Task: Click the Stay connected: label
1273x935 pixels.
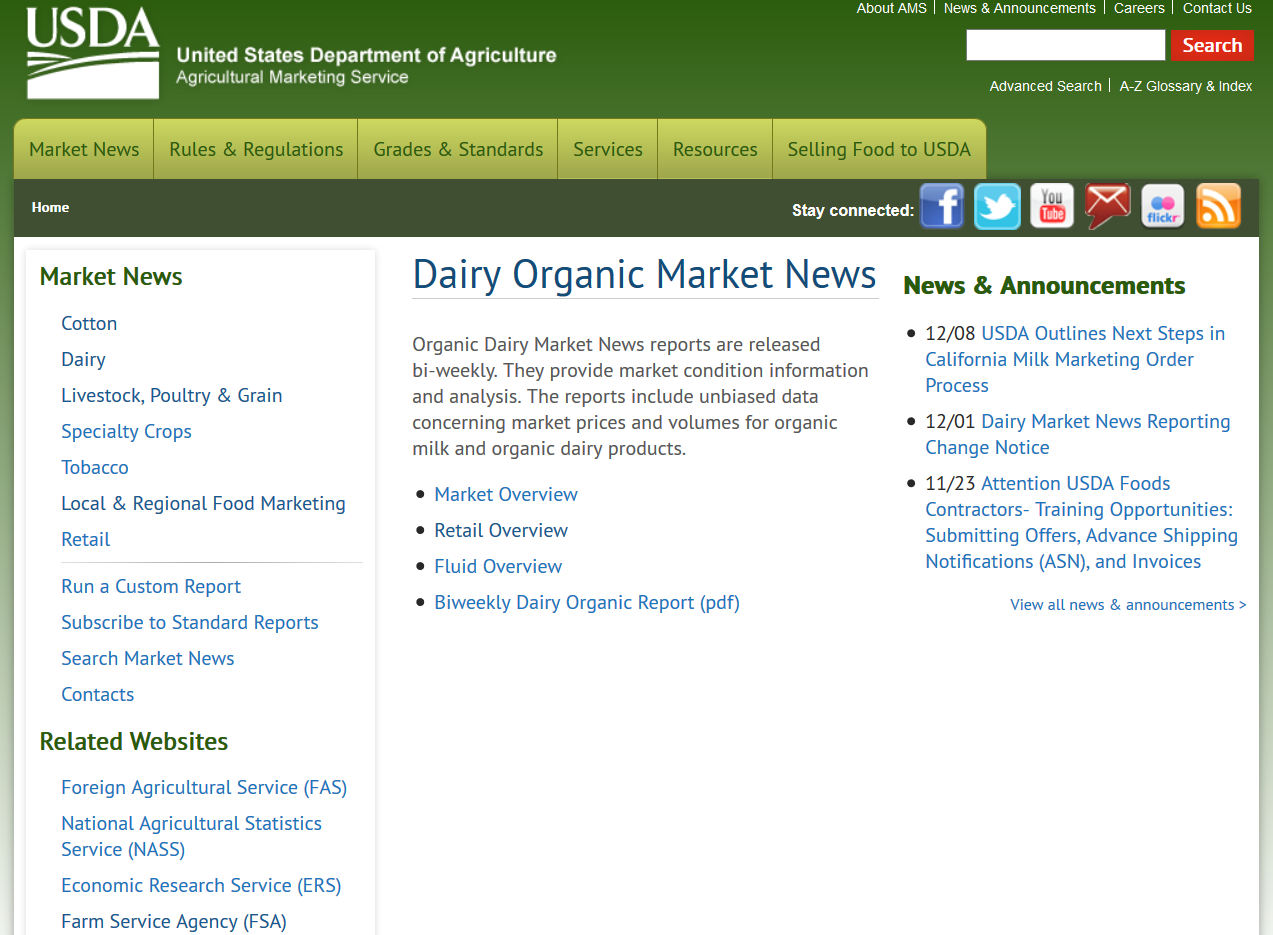Action: (853, 210)
